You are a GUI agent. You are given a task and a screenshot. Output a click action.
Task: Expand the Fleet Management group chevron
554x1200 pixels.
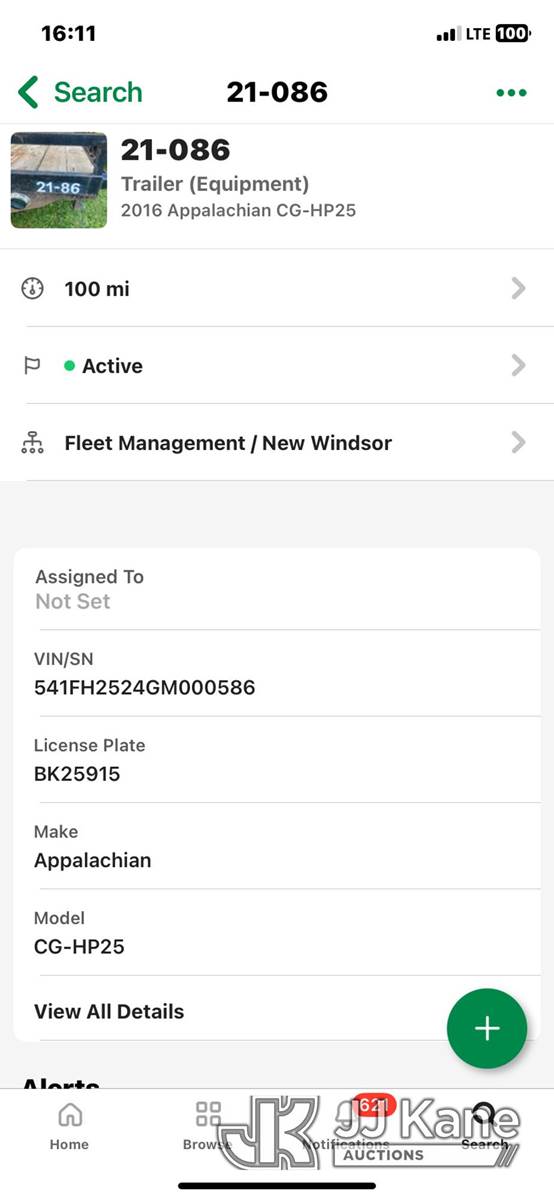(x=518, y=443)
